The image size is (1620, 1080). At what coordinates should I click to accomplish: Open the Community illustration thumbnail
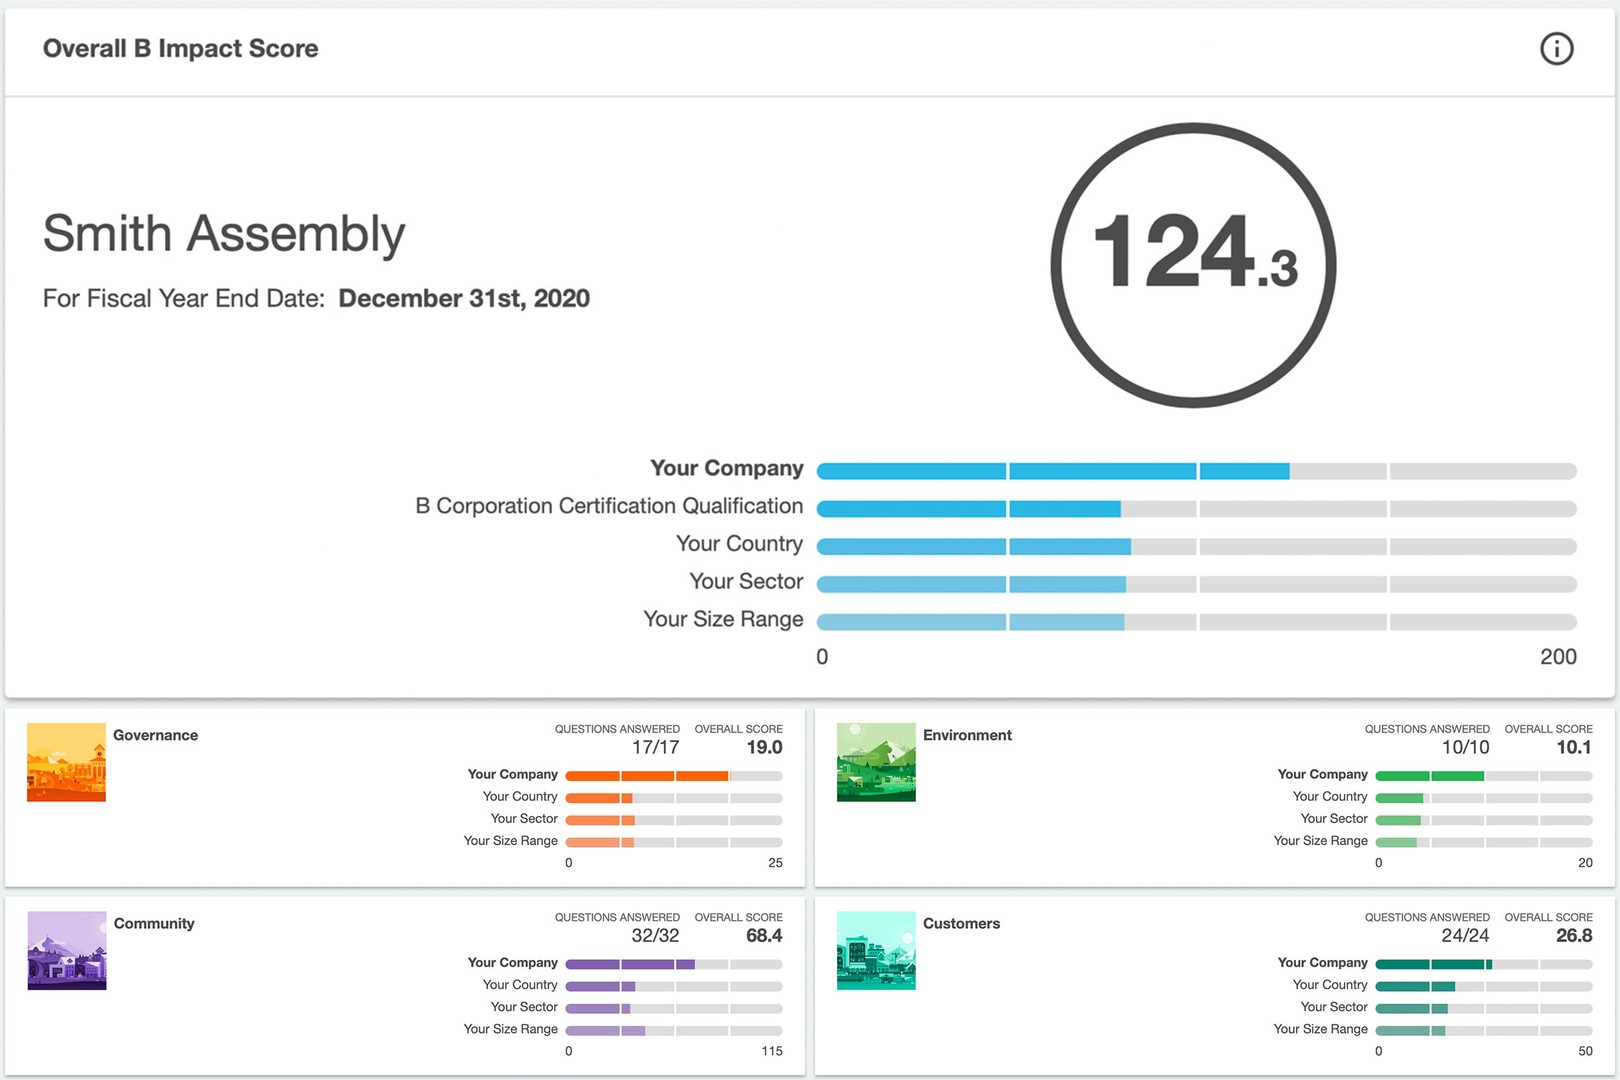[66, 950]
